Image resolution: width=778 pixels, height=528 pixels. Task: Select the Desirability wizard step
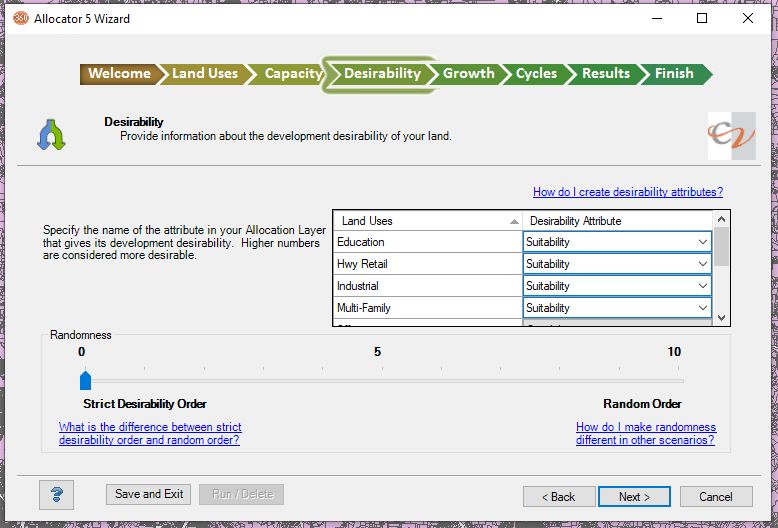[x=382, y=74]
